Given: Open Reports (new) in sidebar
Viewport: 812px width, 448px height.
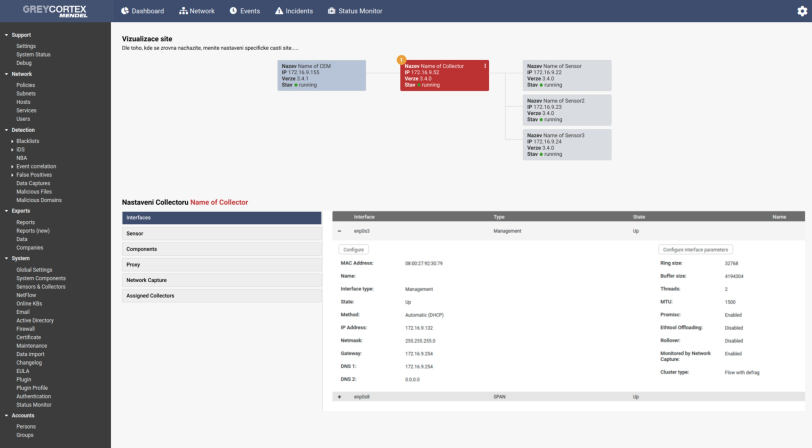Looking at the screenshot, I should pyautogui.click(x=33, y=231).
